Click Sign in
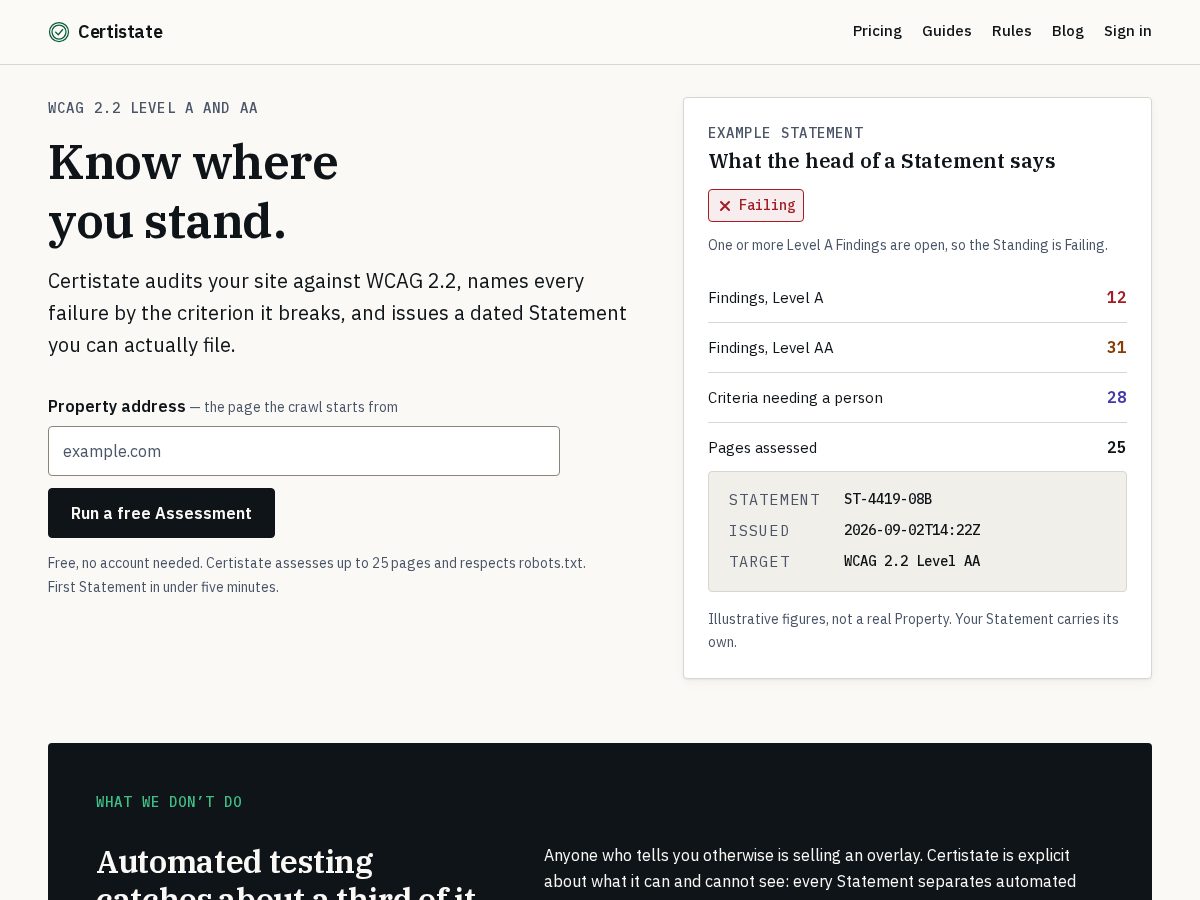1200x900 pixels. [1128, 31]
